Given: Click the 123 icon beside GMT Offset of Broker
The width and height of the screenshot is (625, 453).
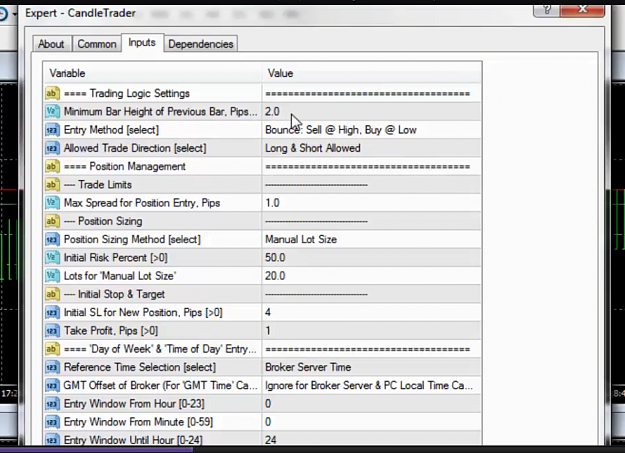Looking at the screenshot, I should [52, 386].
